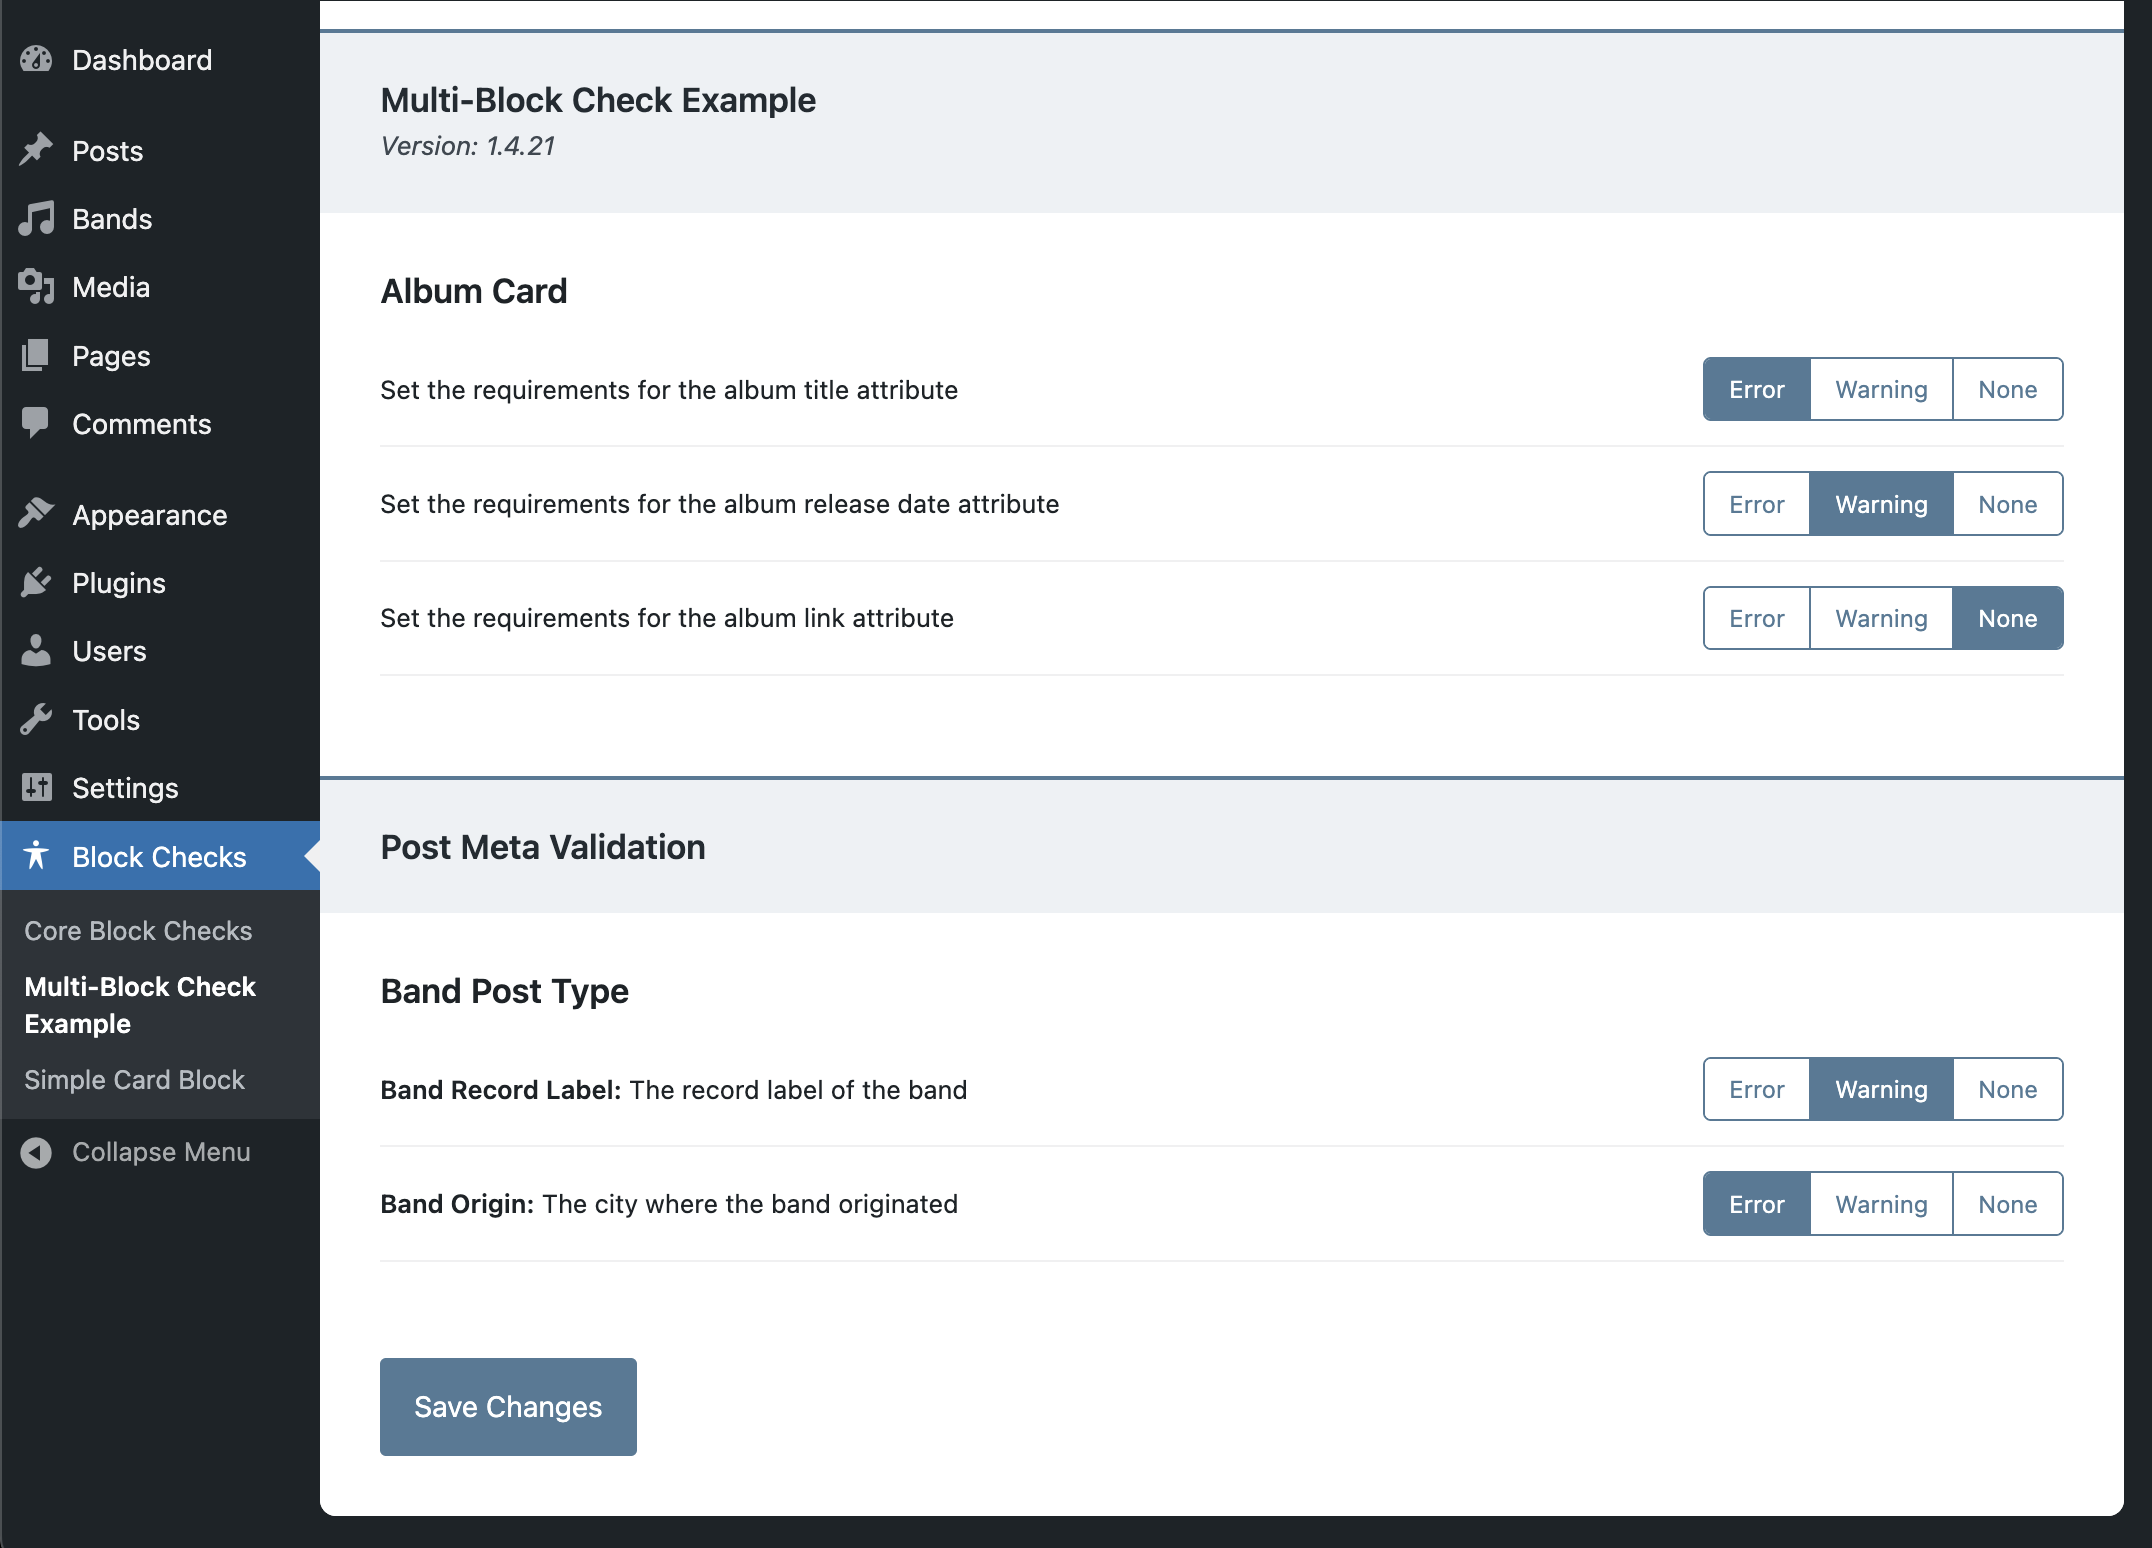Click the Media library icon

[x=37, y=287]
